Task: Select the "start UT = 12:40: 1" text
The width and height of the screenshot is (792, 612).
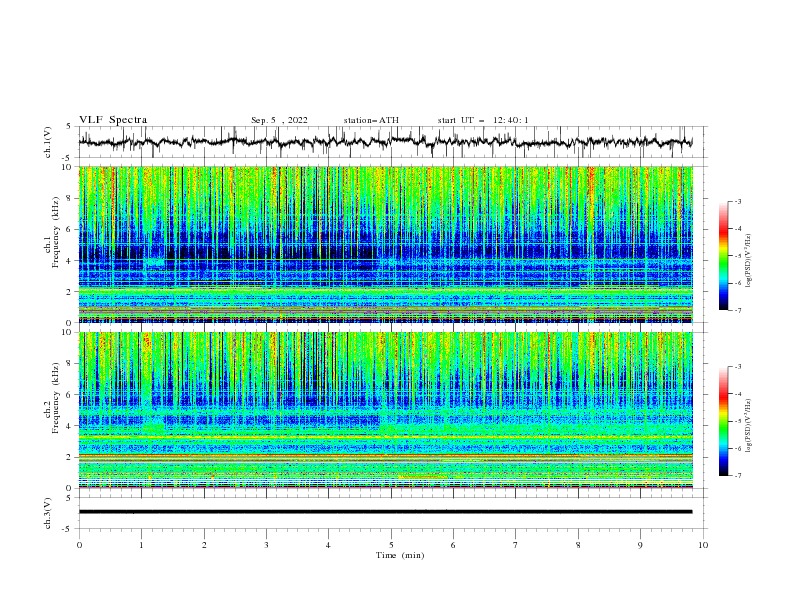Action: pos(483,120)
